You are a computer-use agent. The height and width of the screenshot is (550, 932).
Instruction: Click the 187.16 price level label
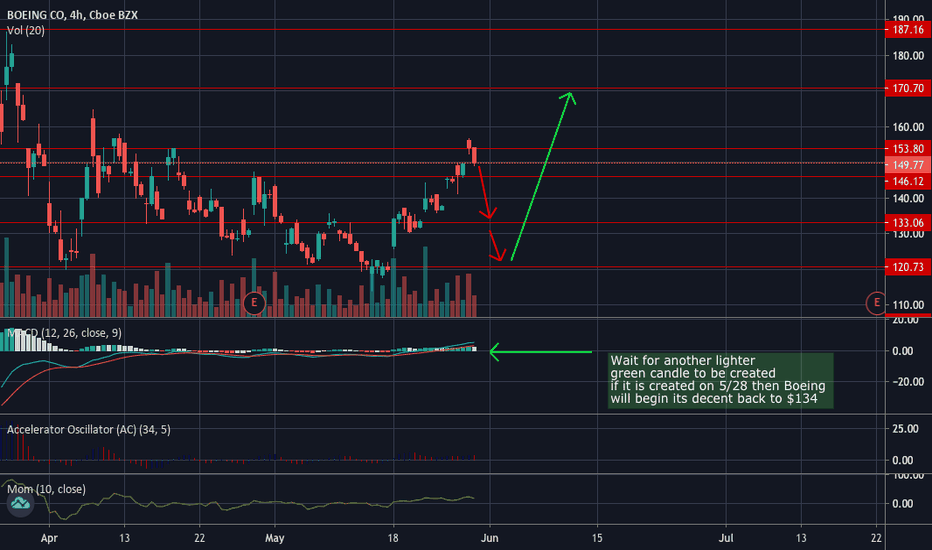tap(908, 30)
